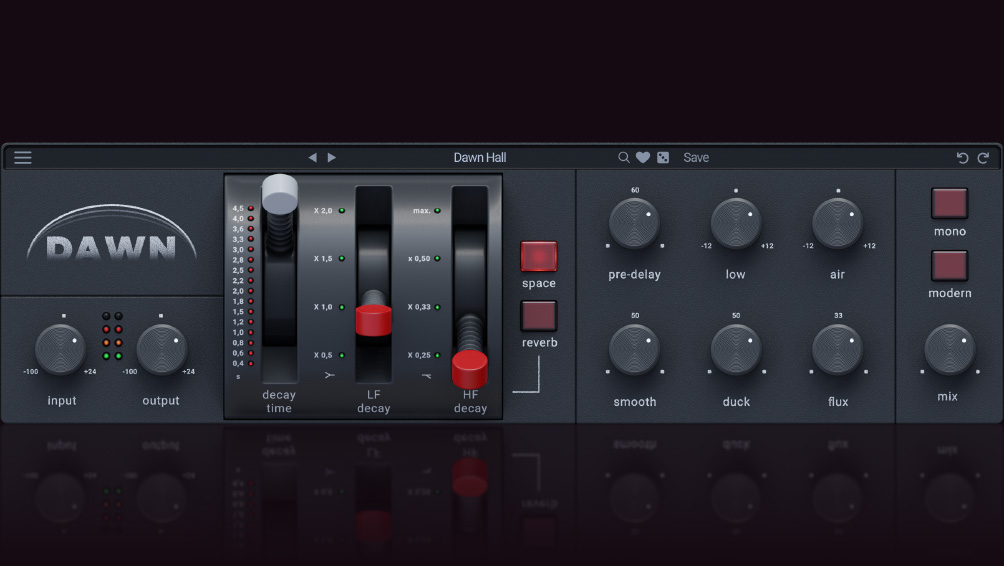The height and width of the screenshot is (566, 1004).
Task: Click the decay time label
Action: click(279, 401)
